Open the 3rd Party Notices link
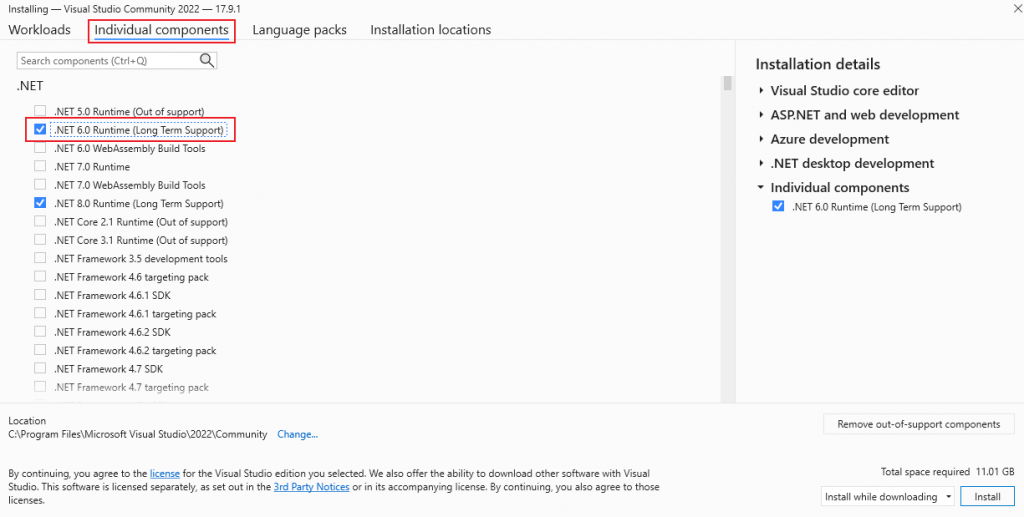 click(x=312, y=487)
